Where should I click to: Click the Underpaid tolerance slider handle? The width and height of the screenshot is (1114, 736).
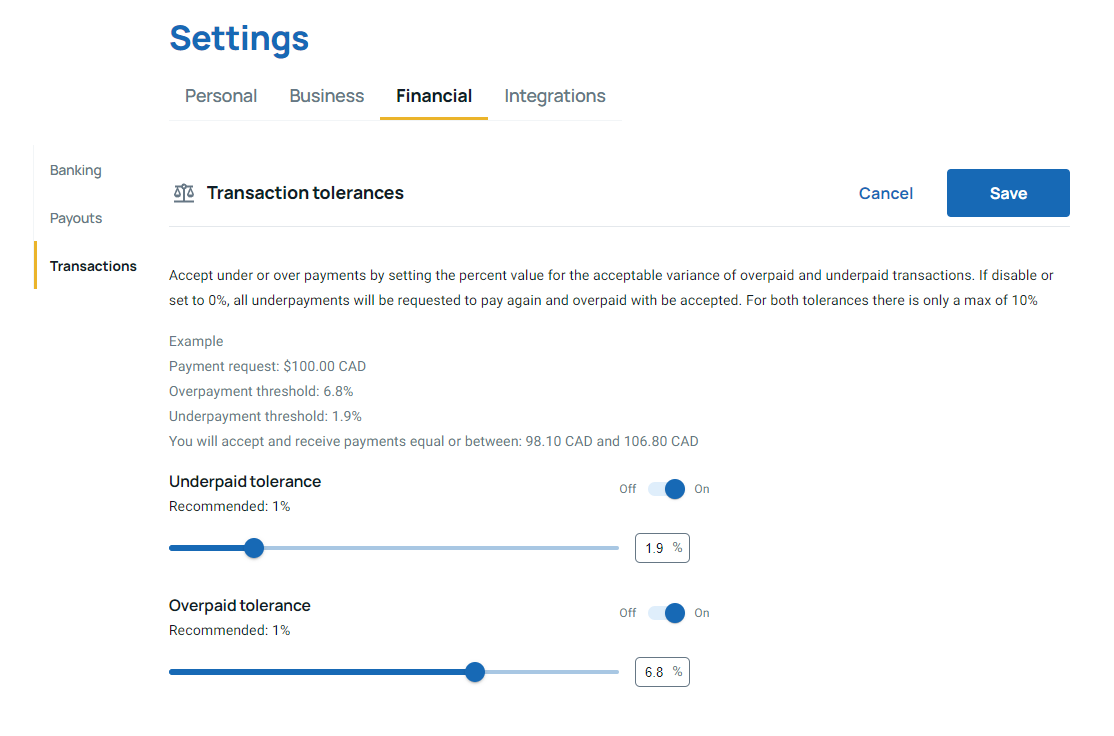(x=254, y=548)
